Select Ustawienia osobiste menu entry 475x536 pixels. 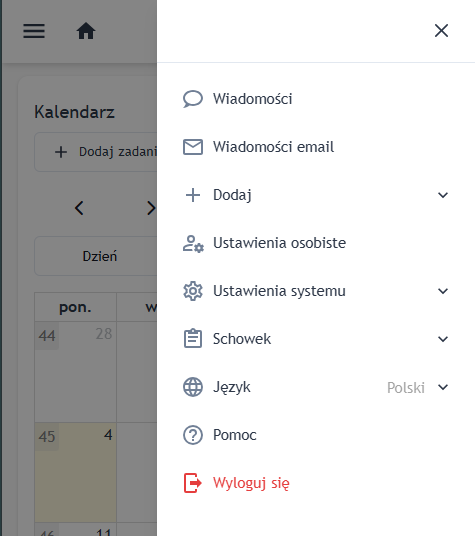click(x=316, y=243)
